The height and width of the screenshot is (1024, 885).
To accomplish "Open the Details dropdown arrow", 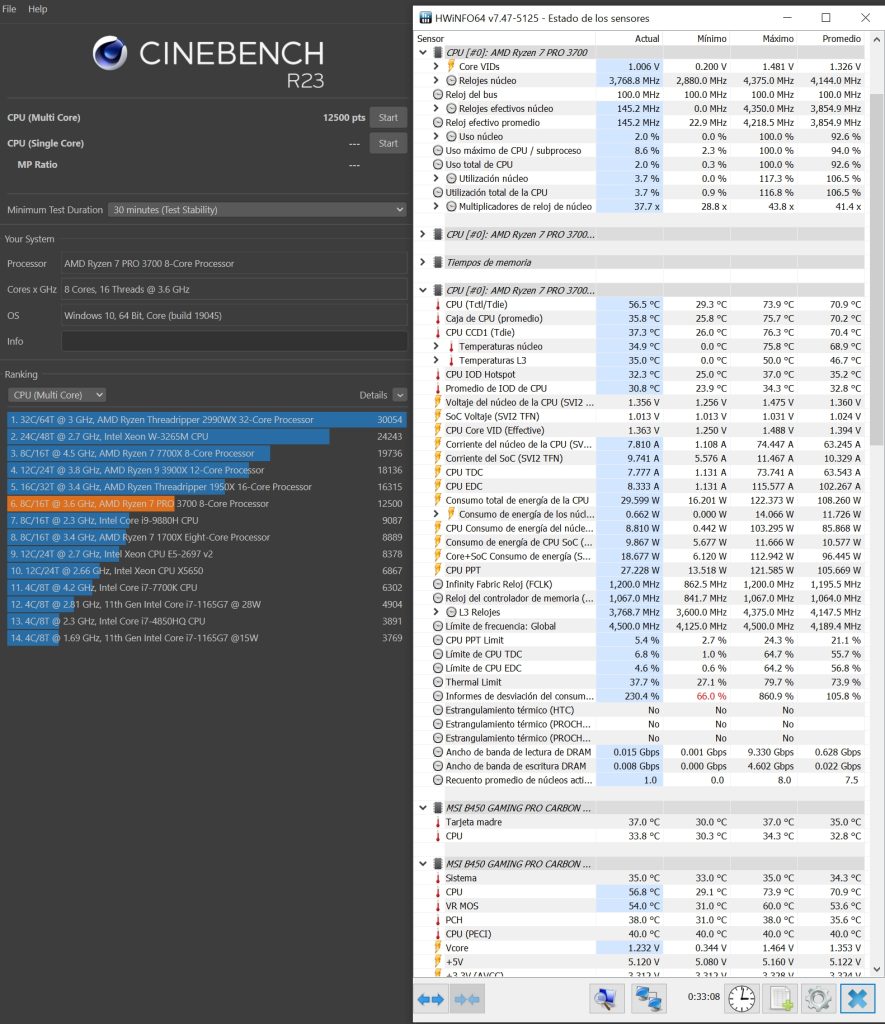I will point(400,395).
